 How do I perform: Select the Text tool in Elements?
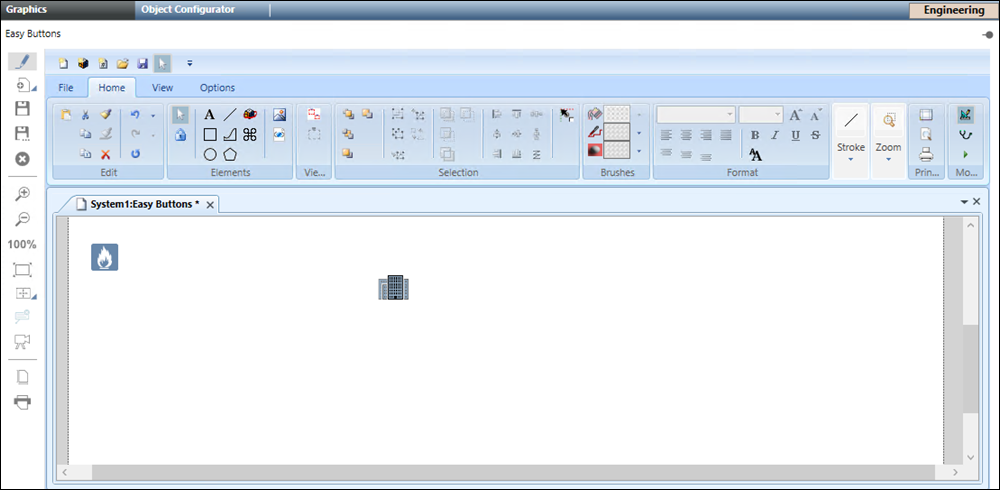coord(210,115)
